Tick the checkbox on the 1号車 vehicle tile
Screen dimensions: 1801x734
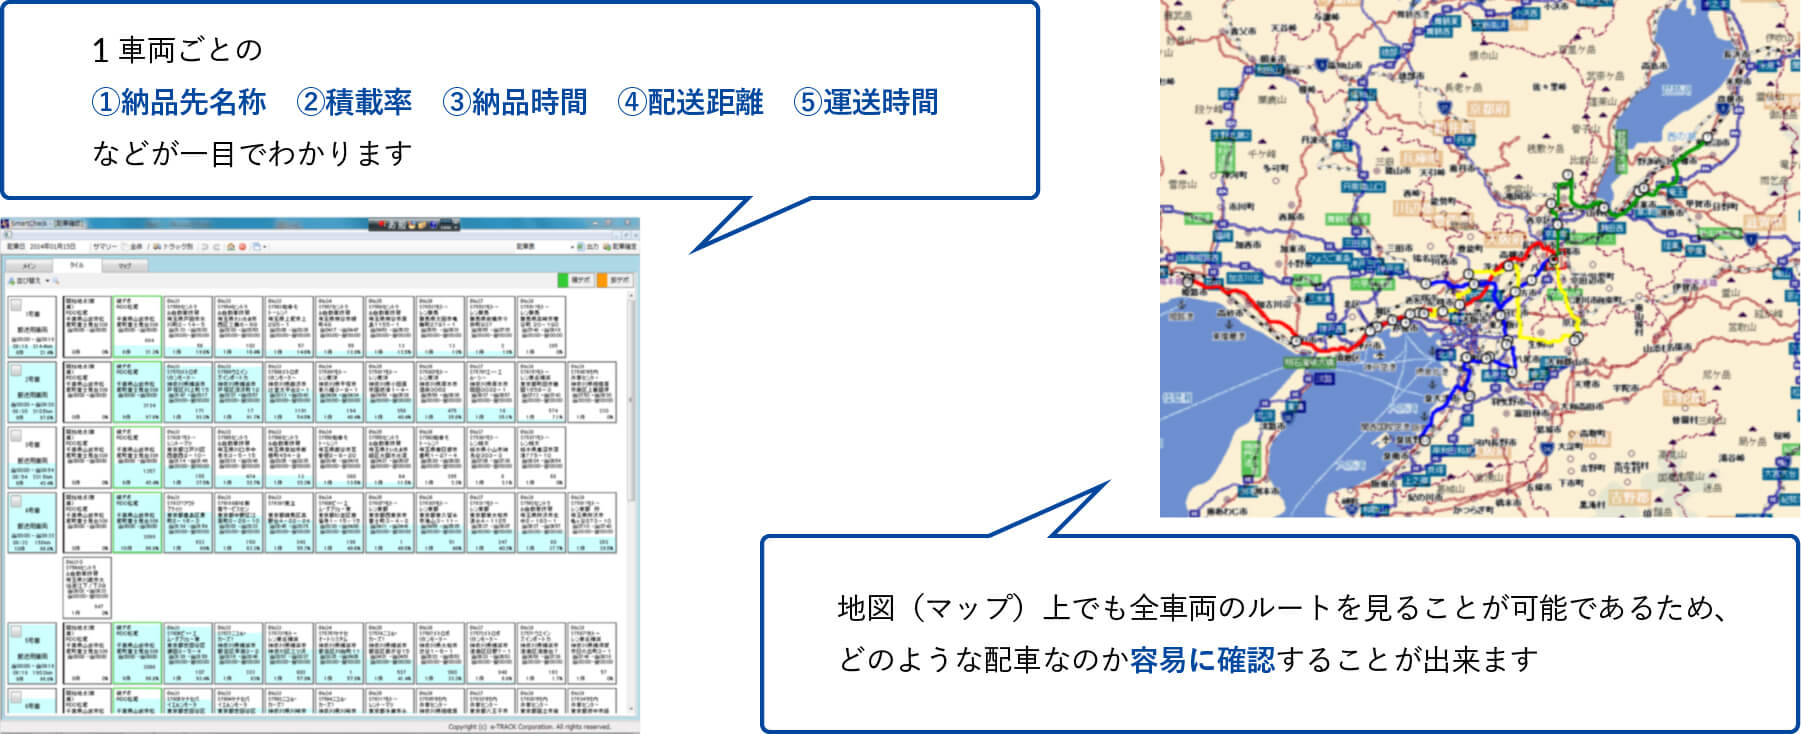coord(16,303)
